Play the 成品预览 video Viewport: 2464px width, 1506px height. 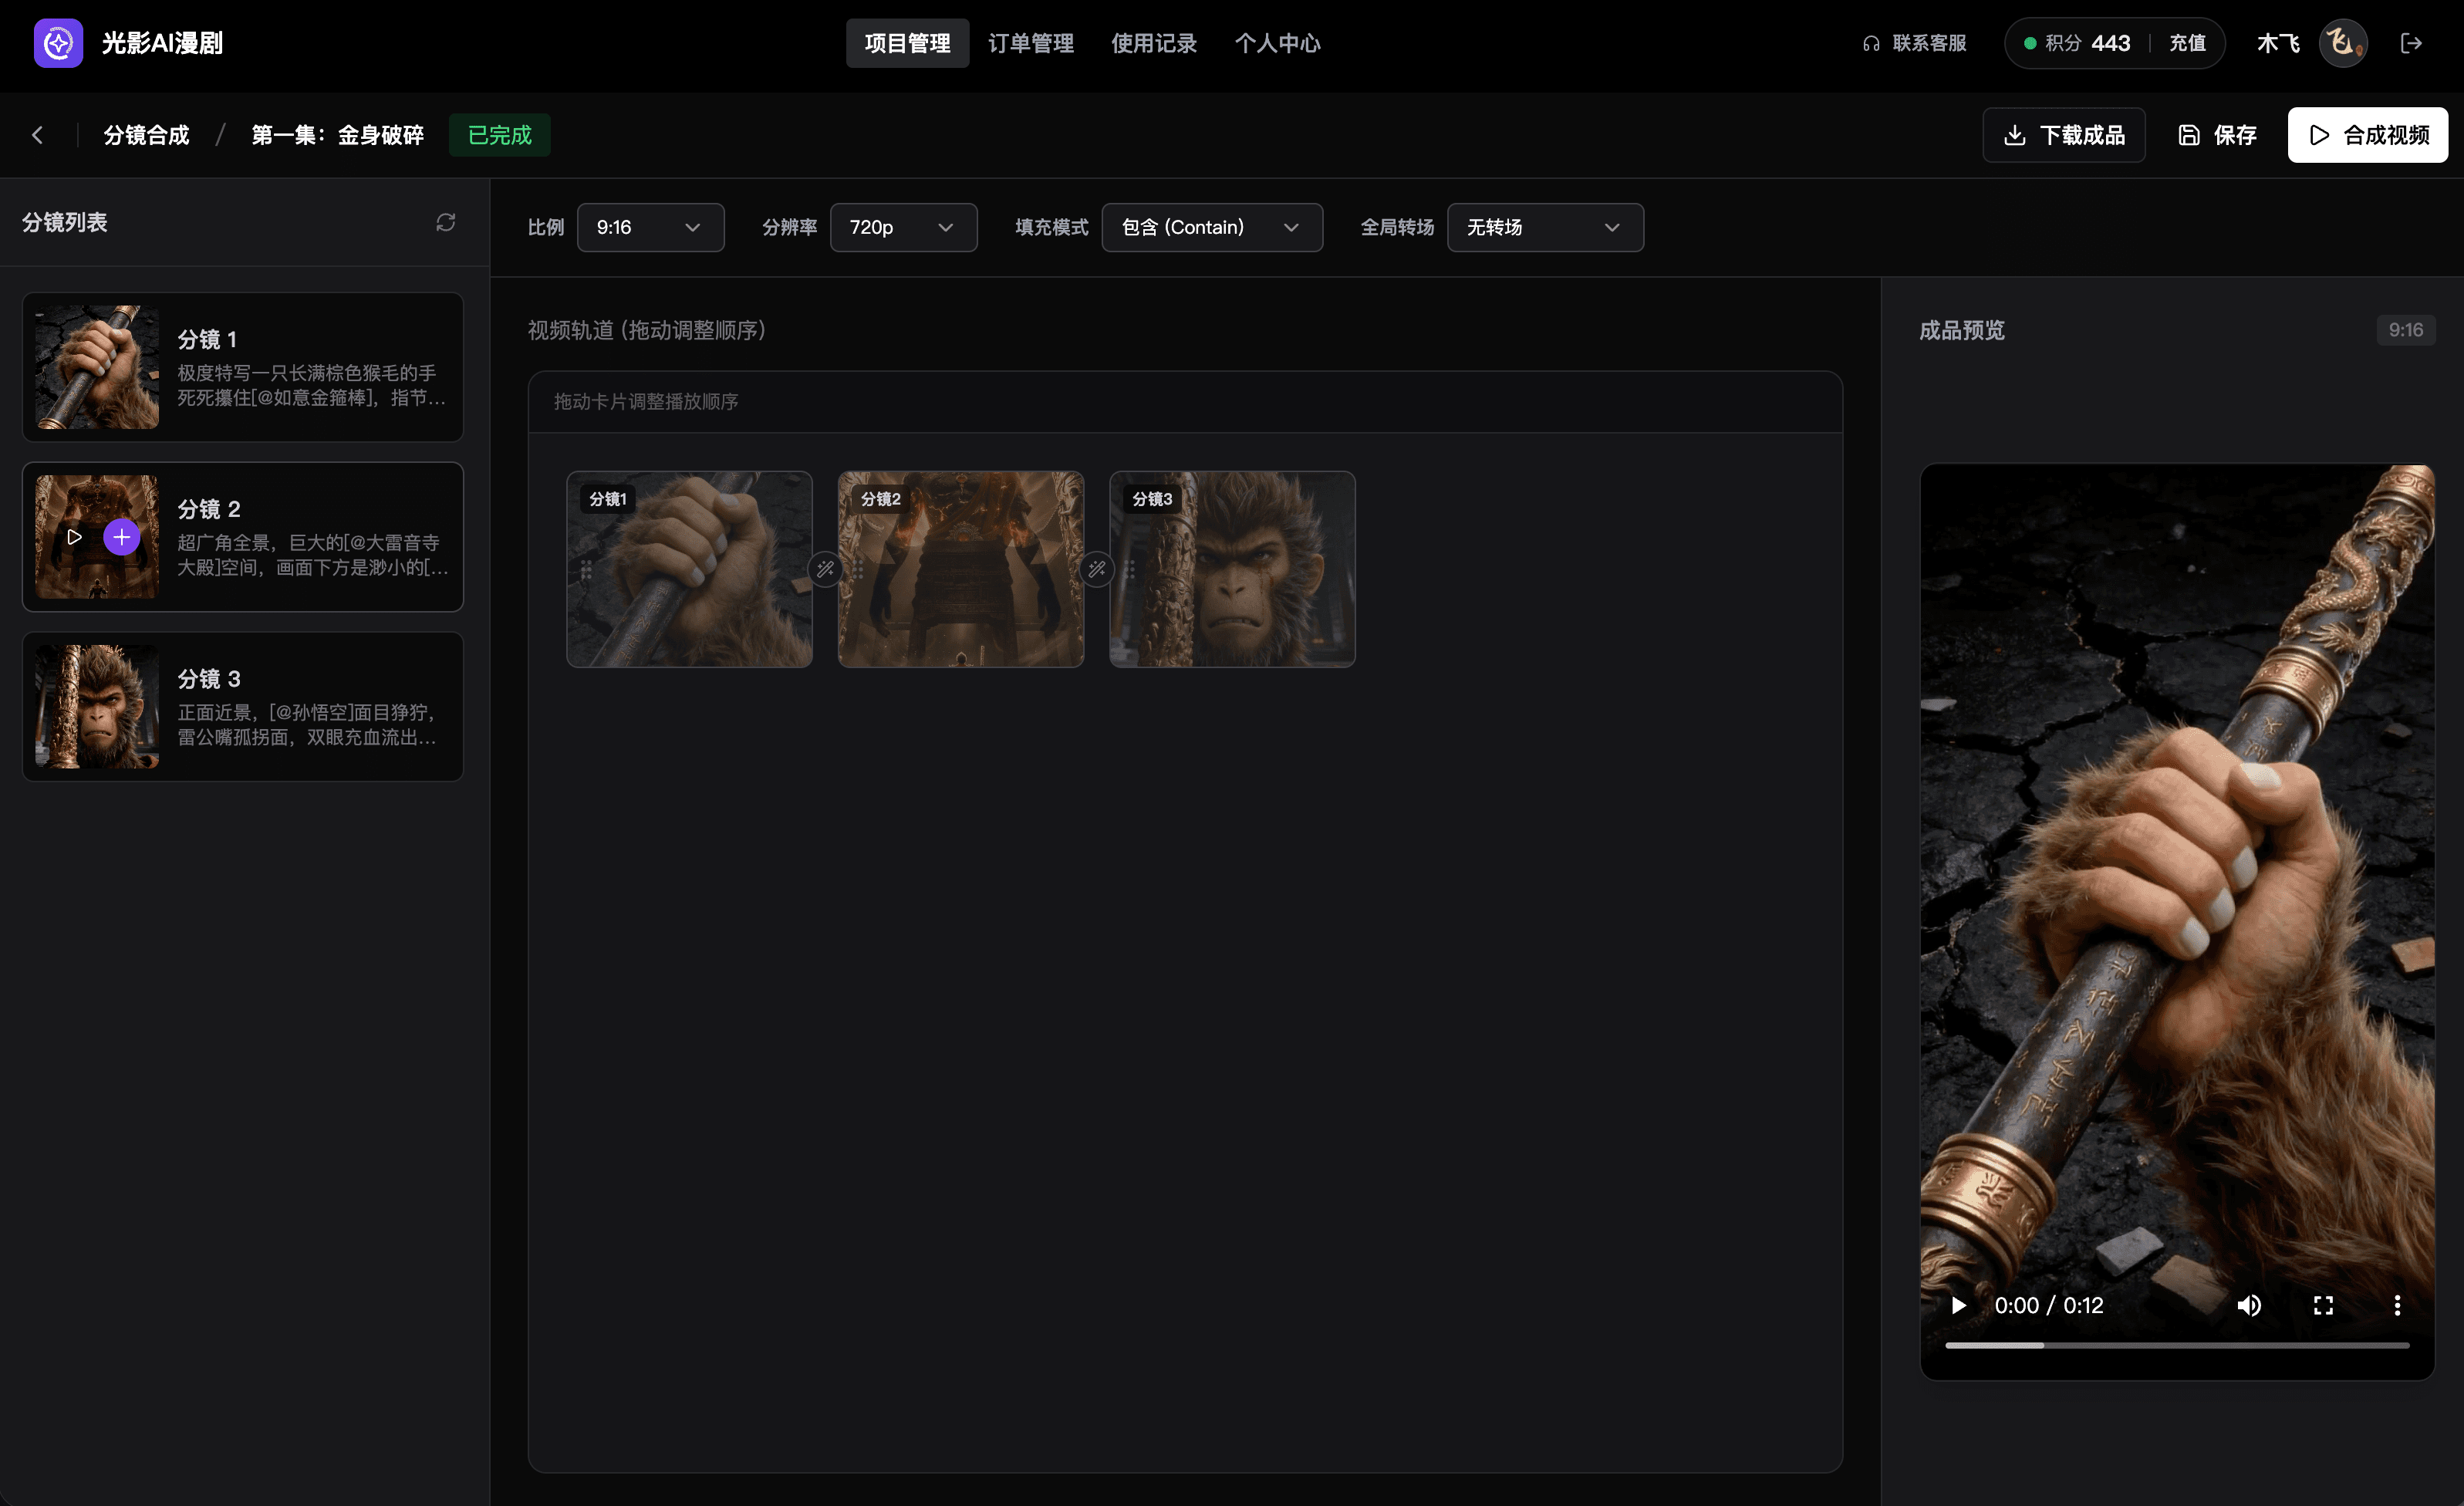click(1958, 1305)
